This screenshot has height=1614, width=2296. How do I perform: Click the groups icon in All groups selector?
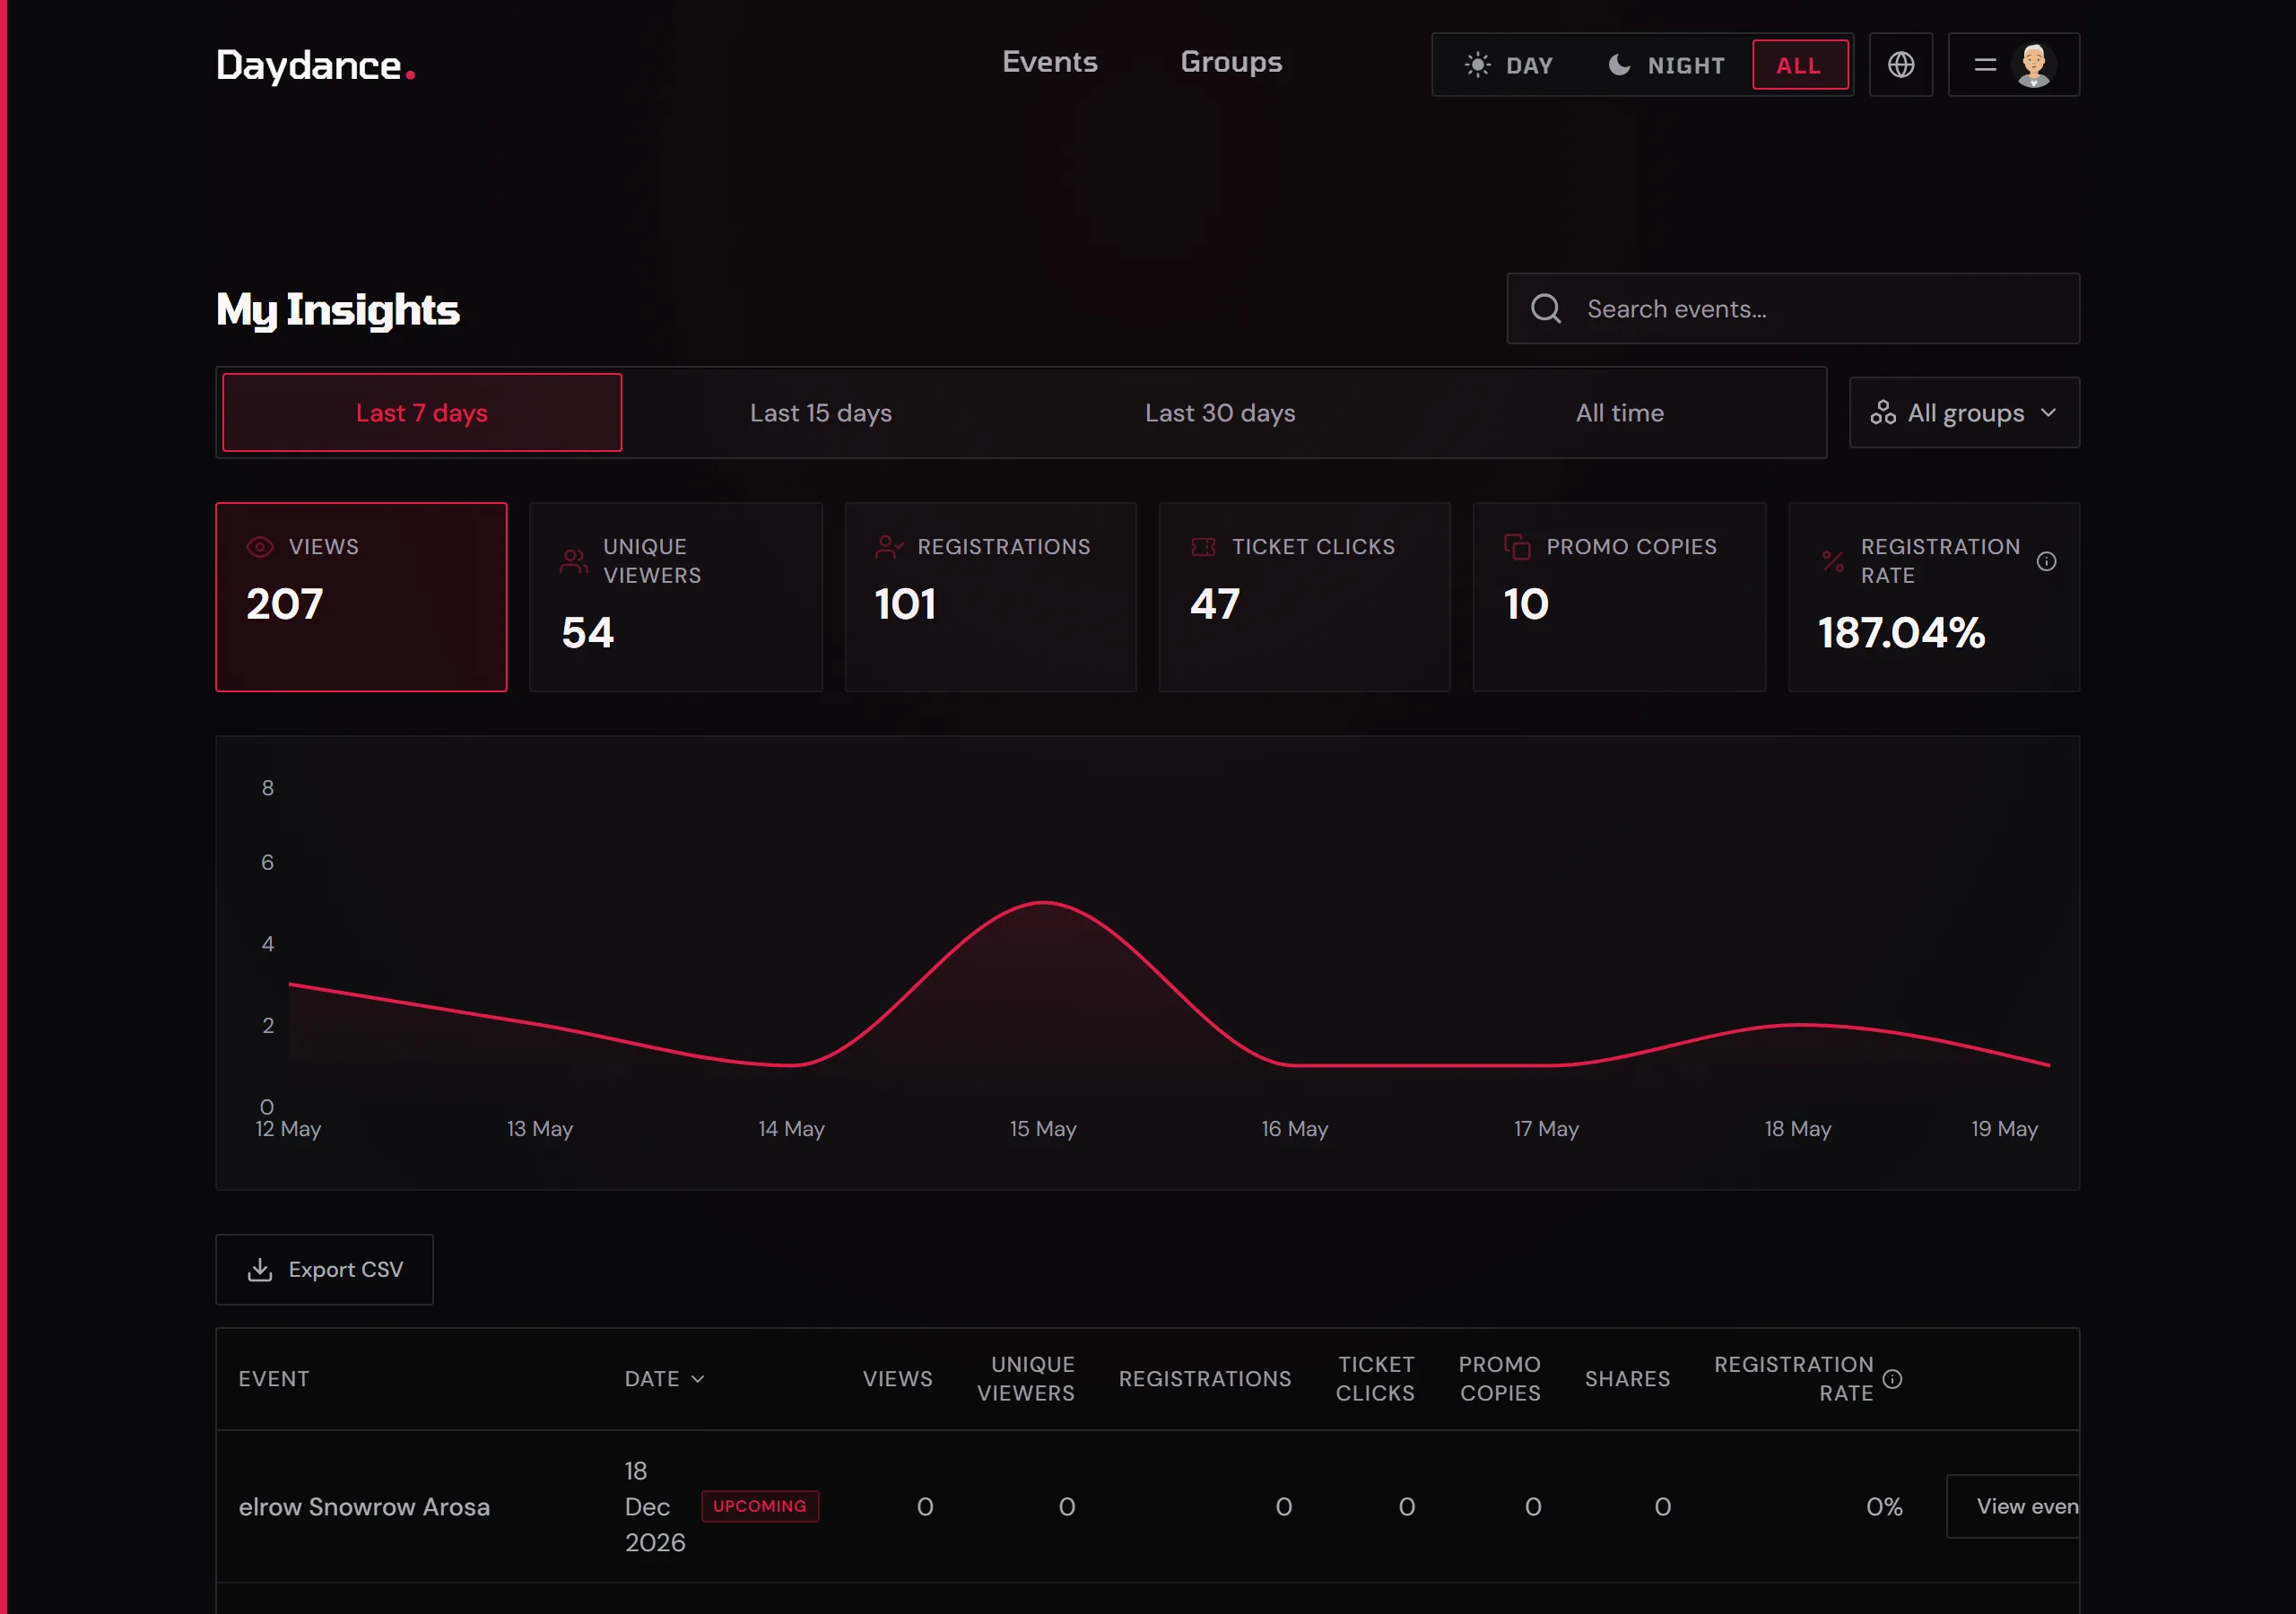click(x=1883, y=413)
